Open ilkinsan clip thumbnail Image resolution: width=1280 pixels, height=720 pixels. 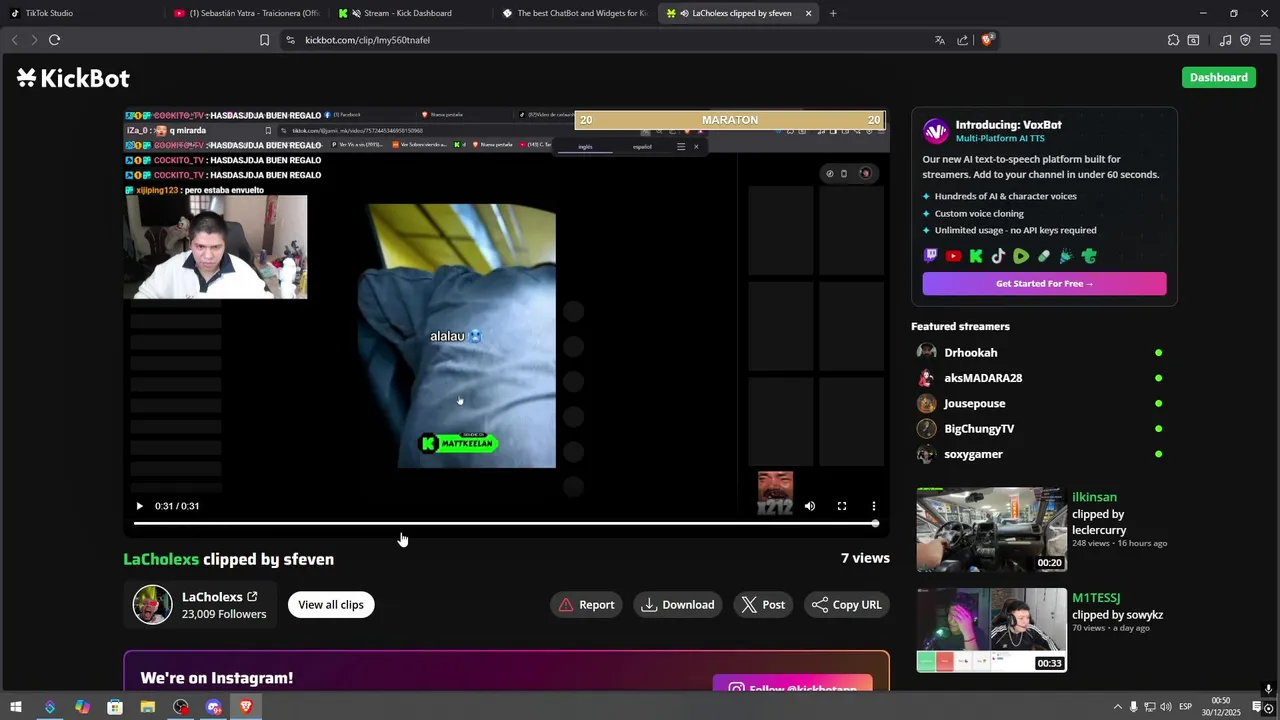pos(992,530)
